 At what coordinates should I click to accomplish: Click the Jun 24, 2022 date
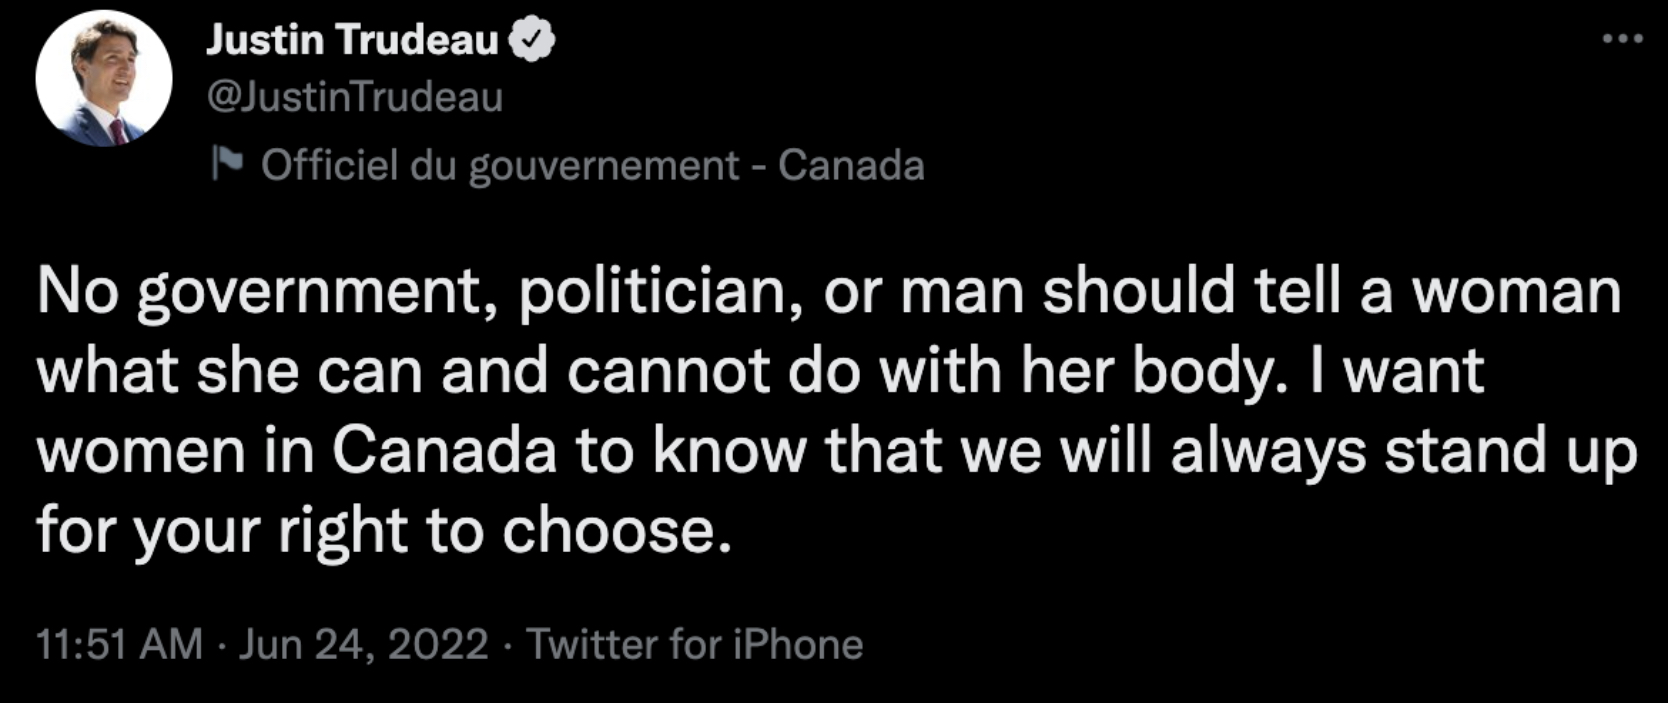[x=363, y=644]
